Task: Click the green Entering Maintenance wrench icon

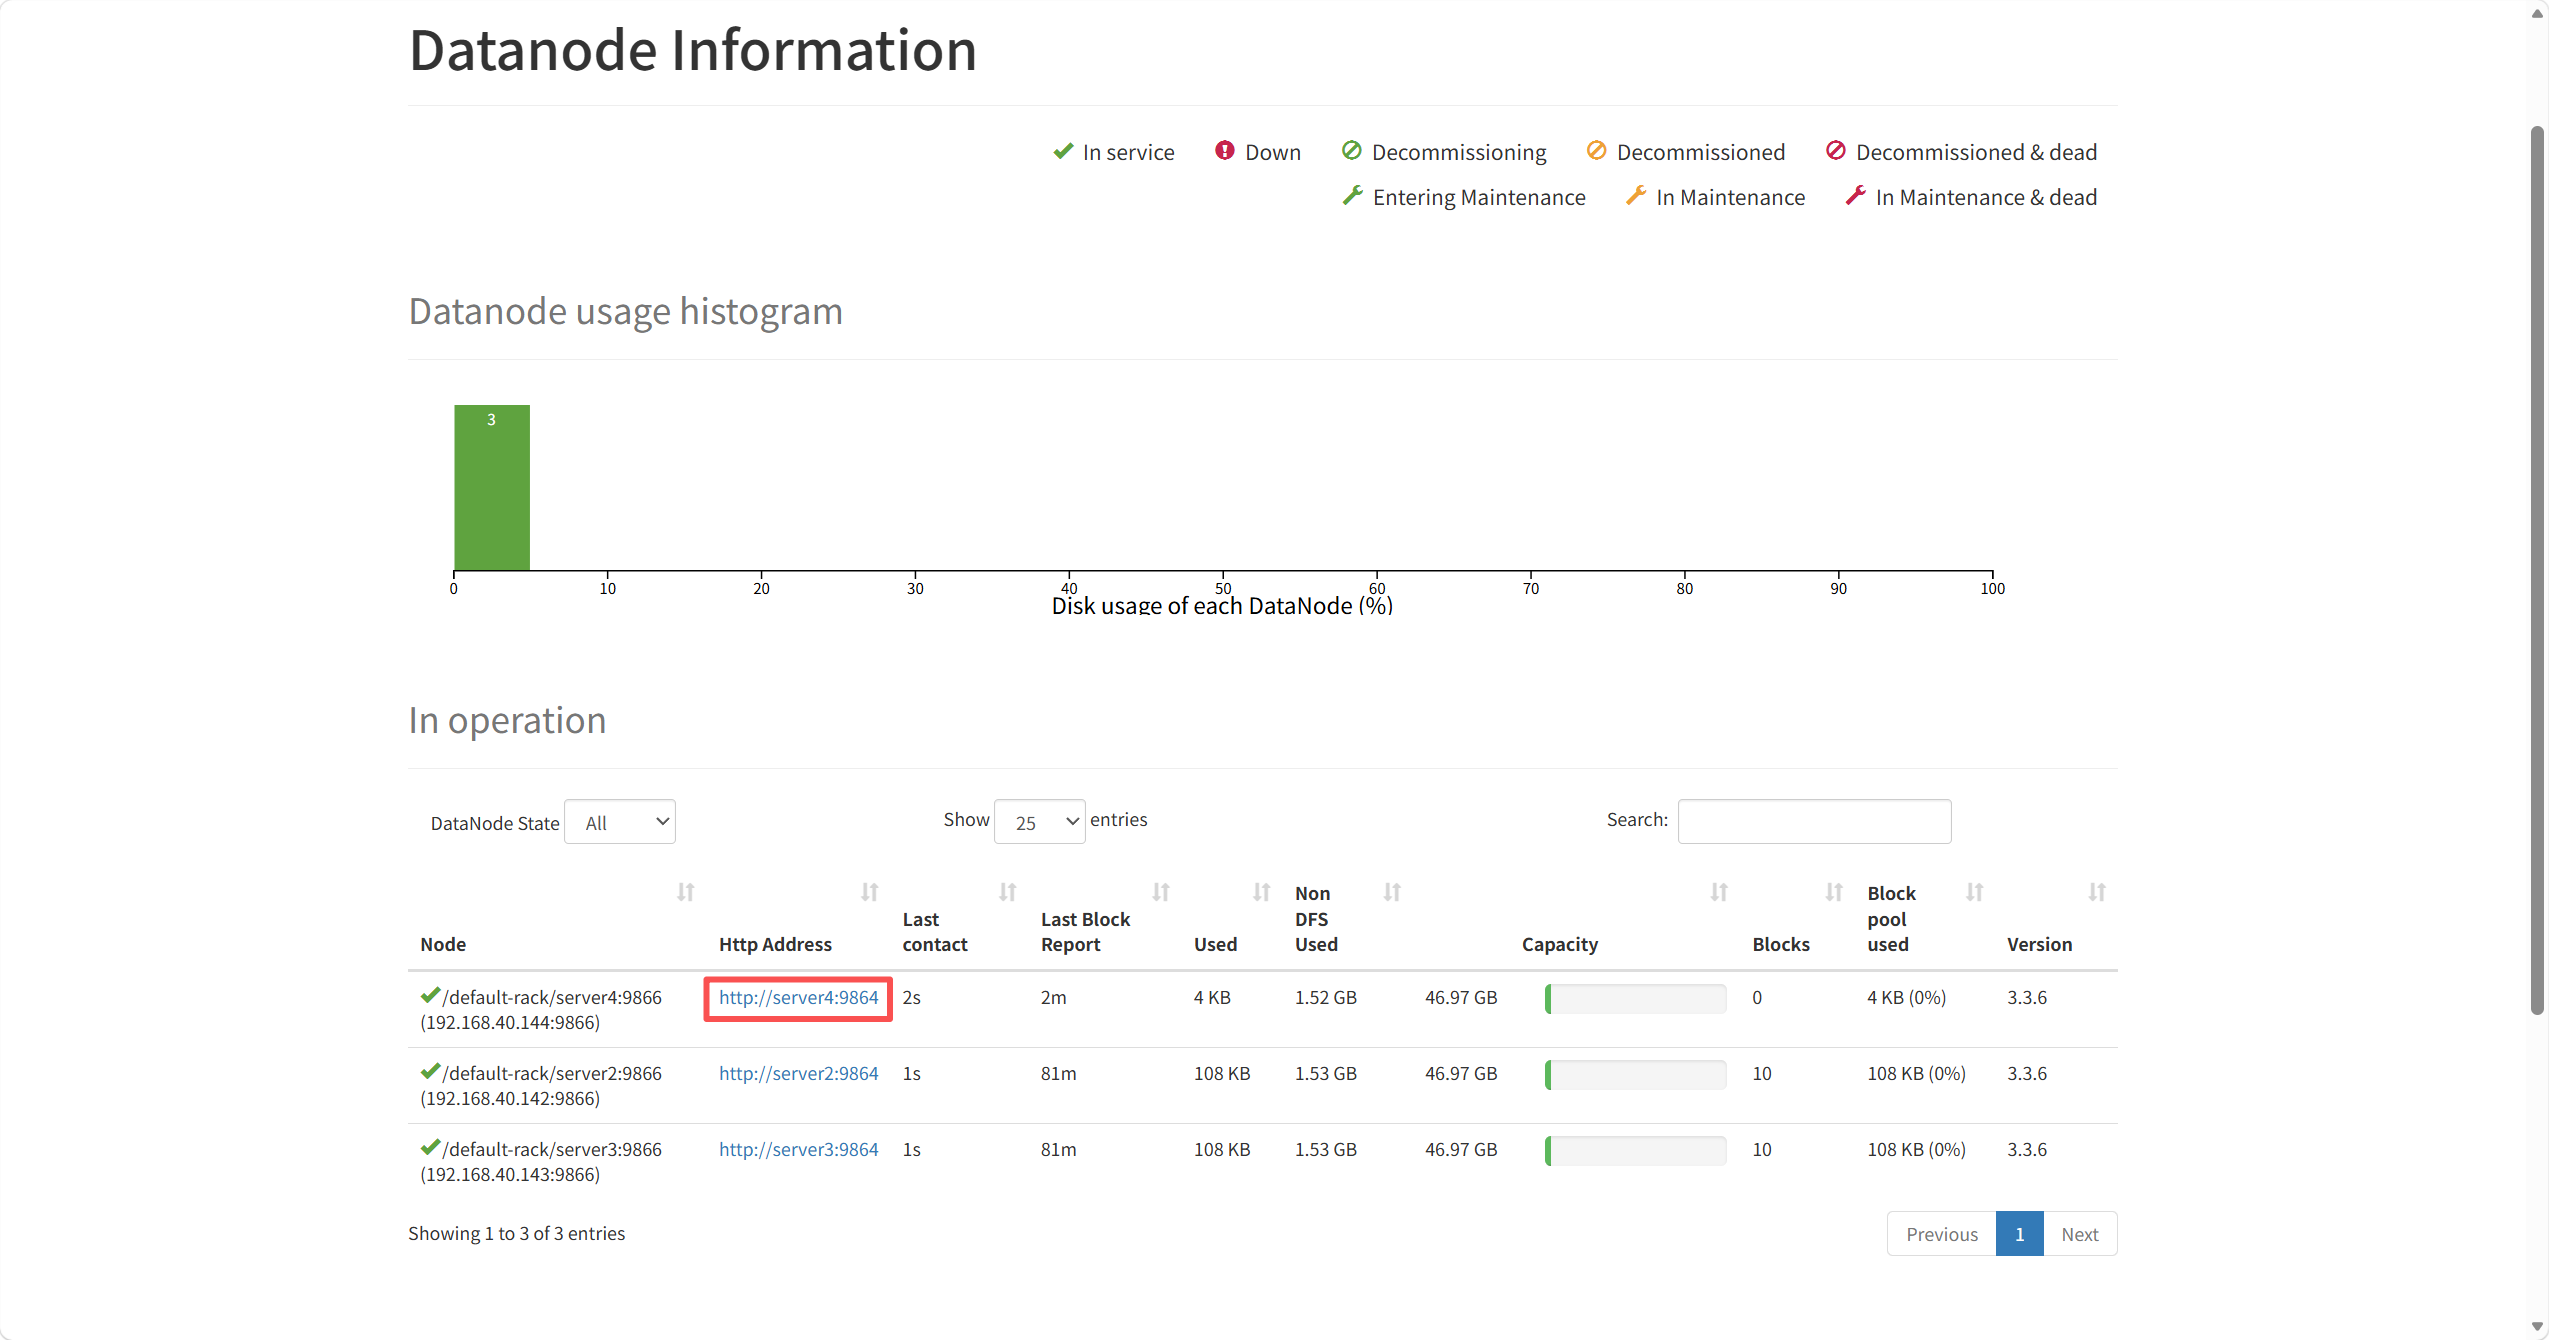Action: pyautogui.click(x=1352, y=195)
